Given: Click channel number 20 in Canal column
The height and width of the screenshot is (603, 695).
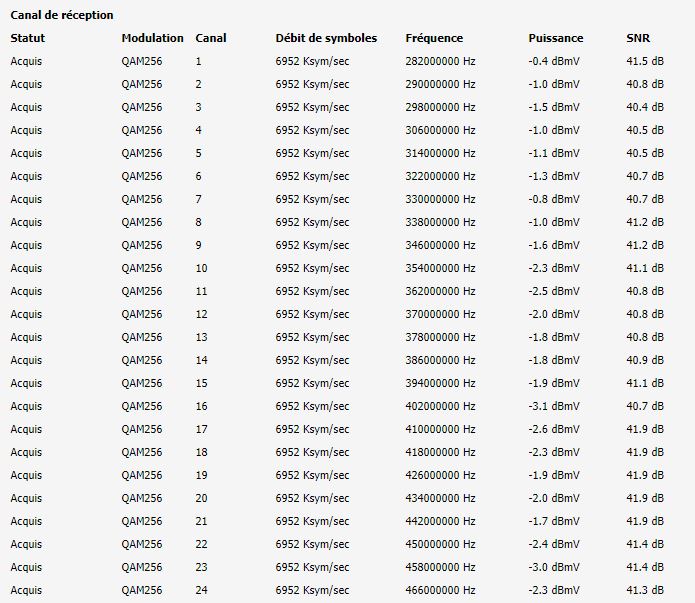Looking at the screenshot, I should (201, 498).
